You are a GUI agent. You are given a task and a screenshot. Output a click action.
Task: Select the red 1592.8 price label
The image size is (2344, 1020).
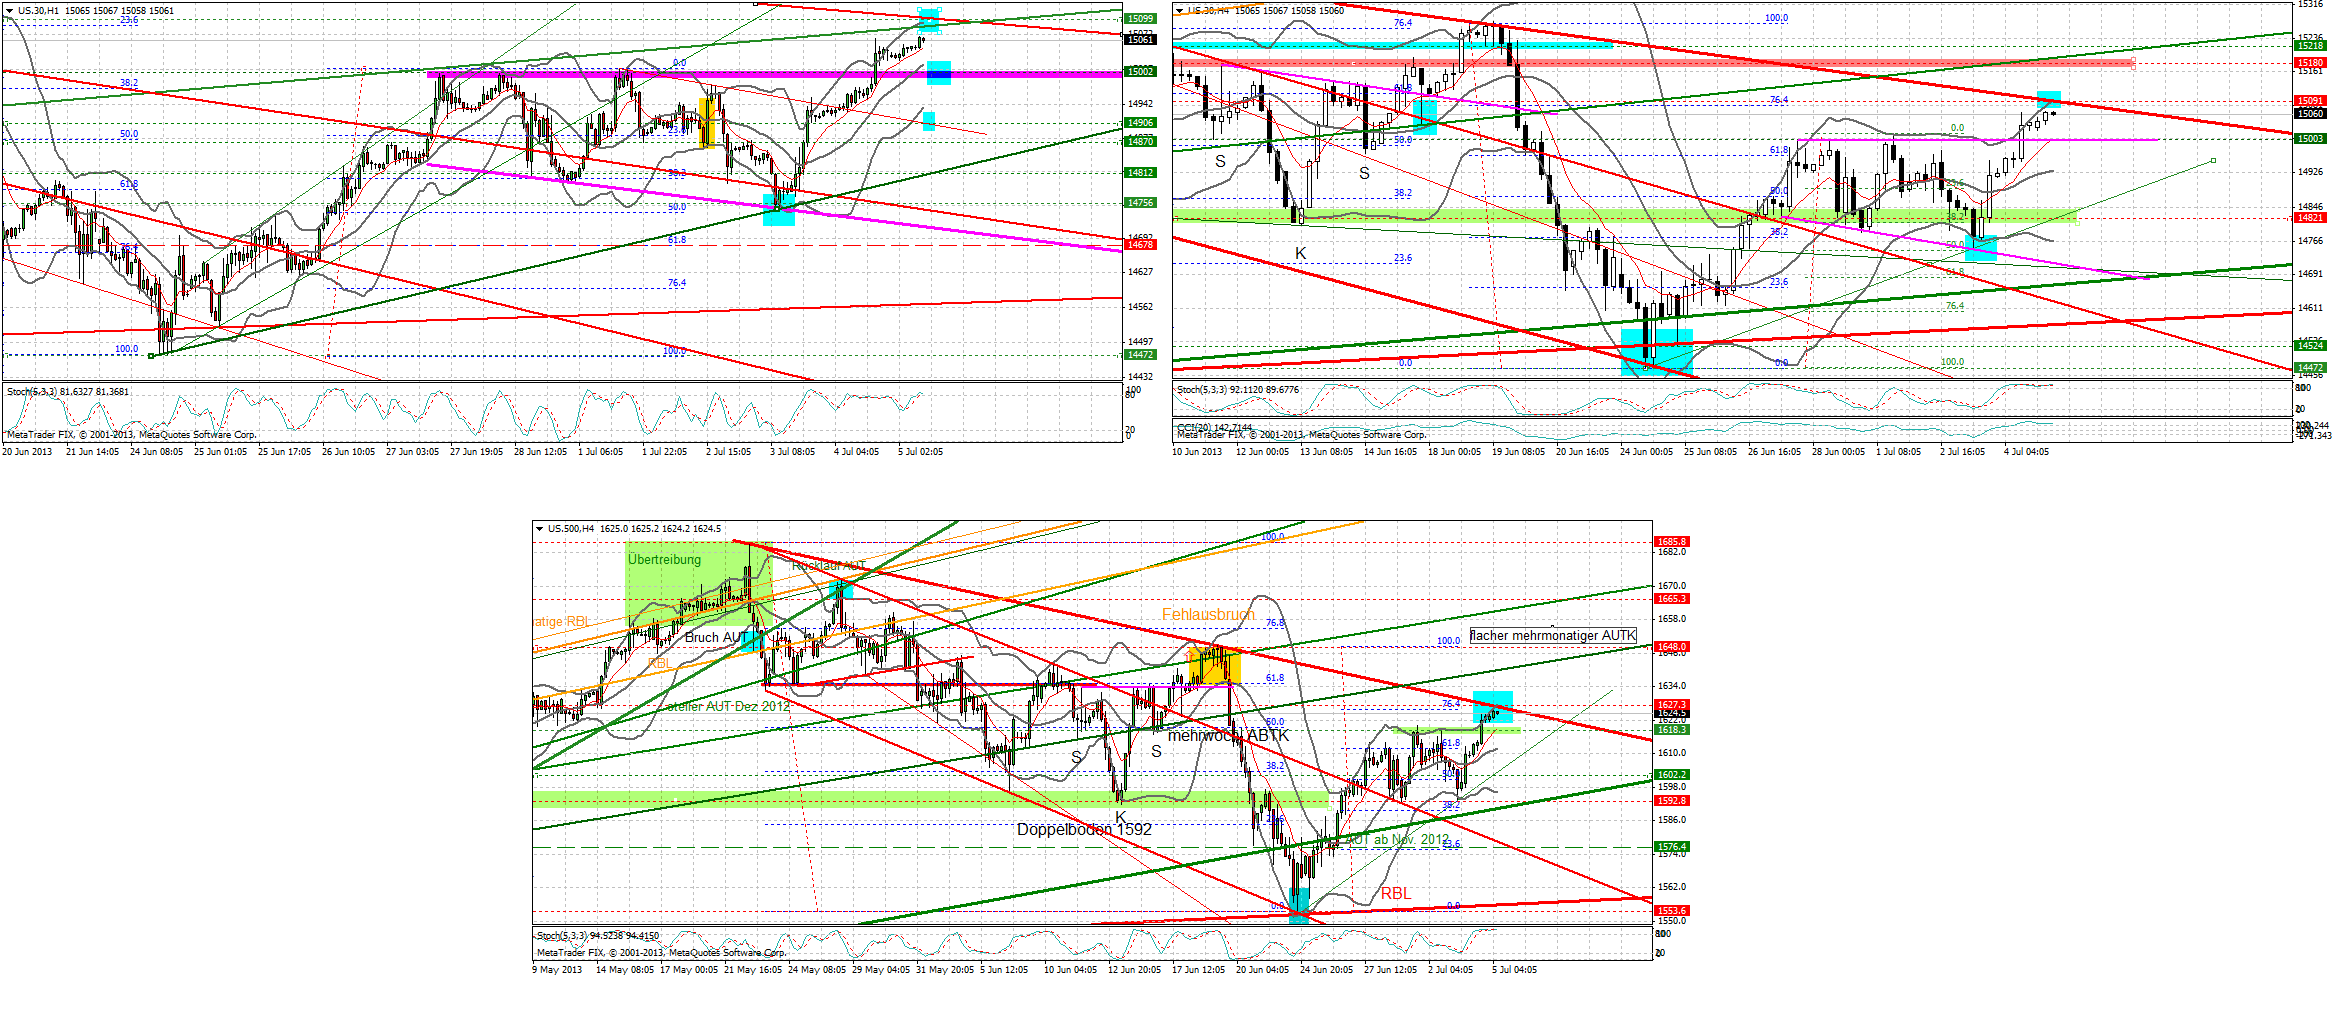[x=1672, y=801]
